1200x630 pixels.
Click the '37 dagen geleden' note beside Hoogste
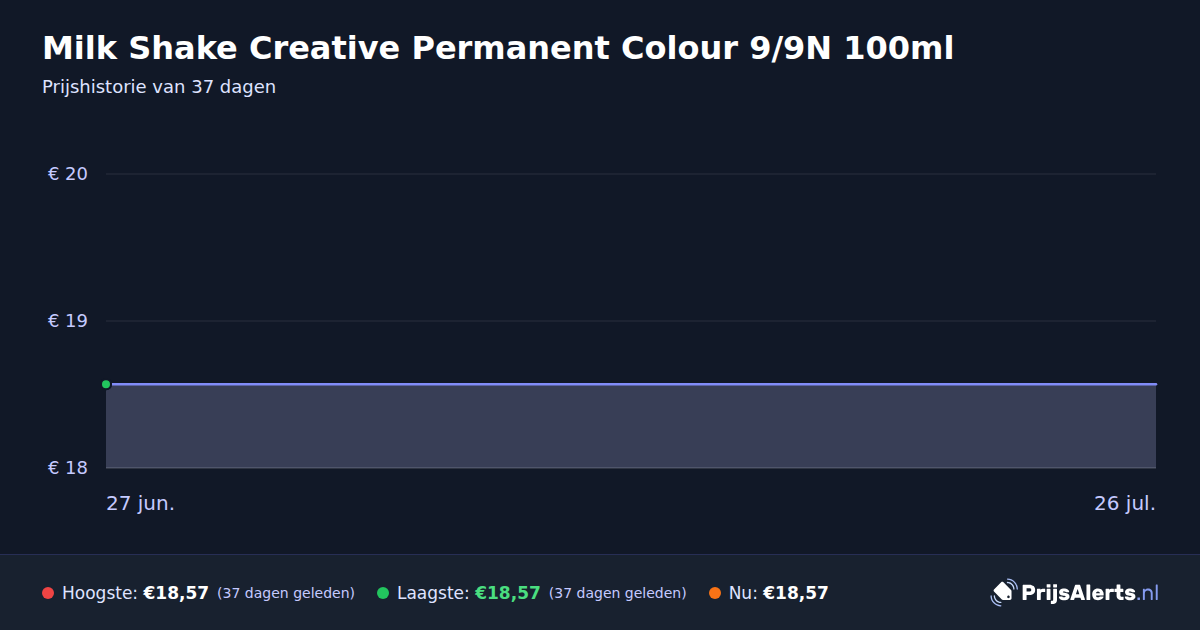click(x=286, y=593)
